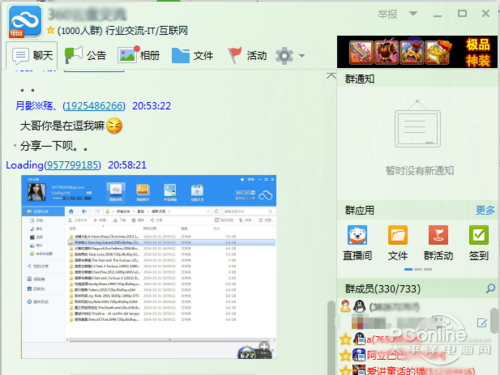
Task: Click the 360 cloud group avatar icon
Action: click(x=25, y=21)
